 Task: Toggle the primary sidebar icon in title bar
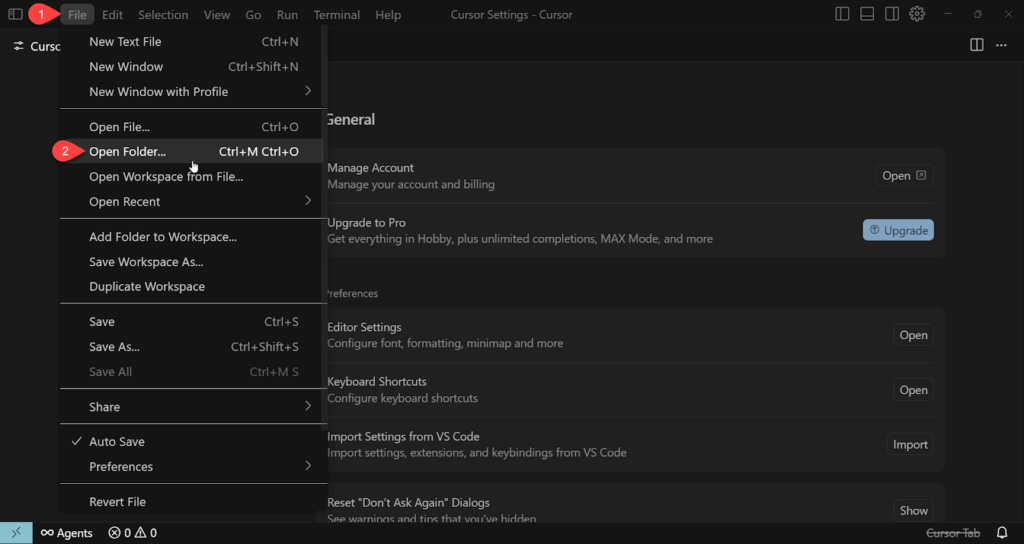point(15,14)
